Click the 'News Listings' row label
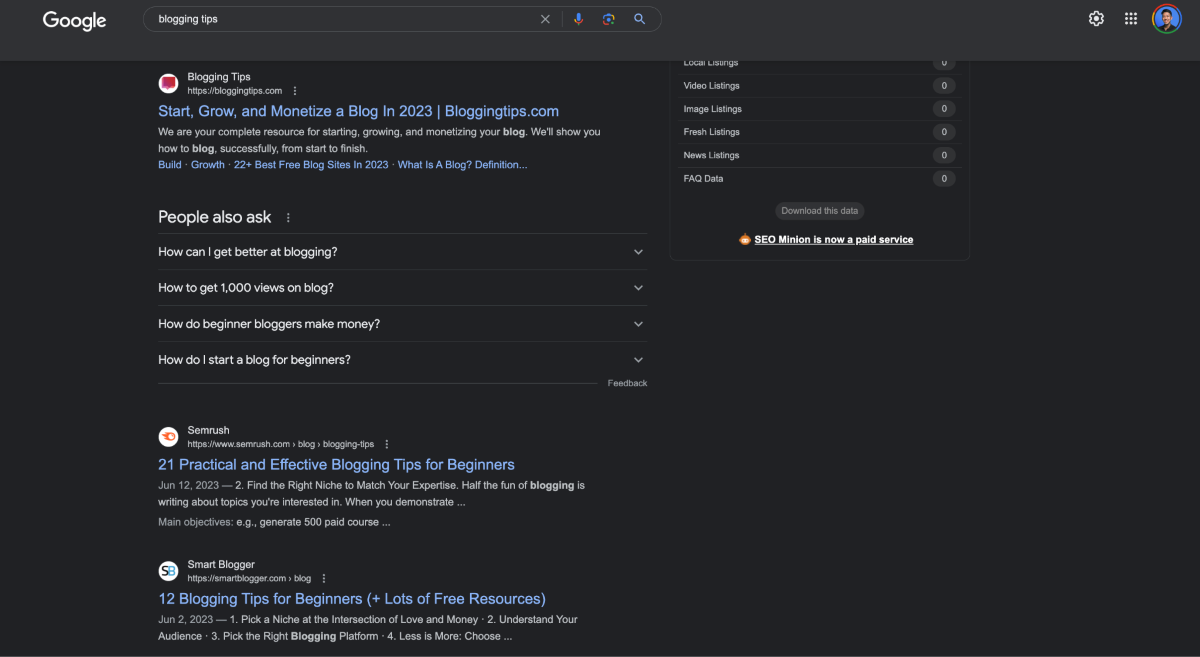This screenshot has height=657, width=1200. 712,155
